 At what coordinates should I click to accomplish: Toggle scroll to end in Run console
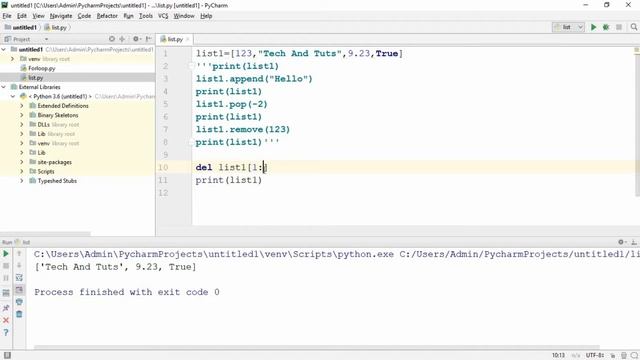click(19, 290)
